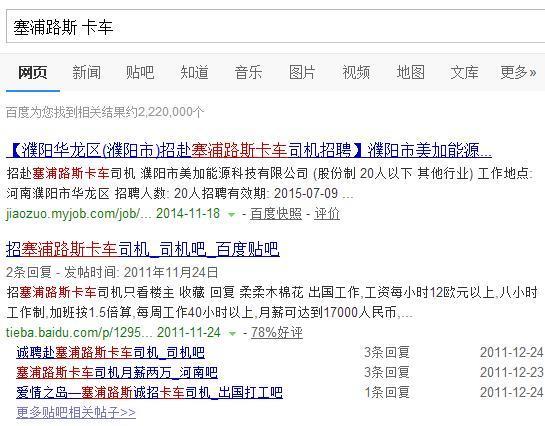Open the 音乐 tab

pos(248,73)
